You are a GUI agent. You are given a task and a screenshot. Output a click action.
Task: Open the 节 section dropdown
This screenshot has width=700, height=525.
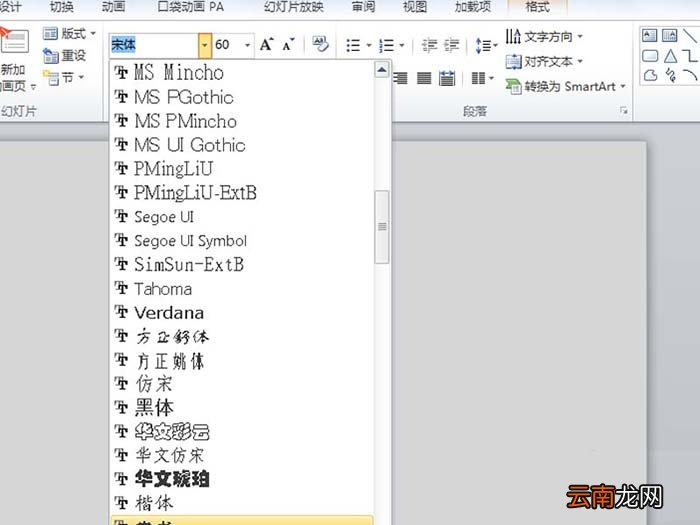(64, 78)
